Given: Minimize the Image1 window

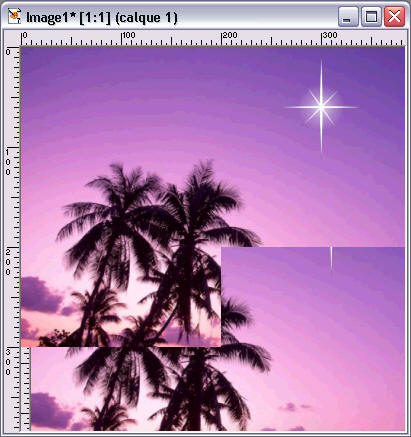Looking at the screenshot, I should (348, 17).
